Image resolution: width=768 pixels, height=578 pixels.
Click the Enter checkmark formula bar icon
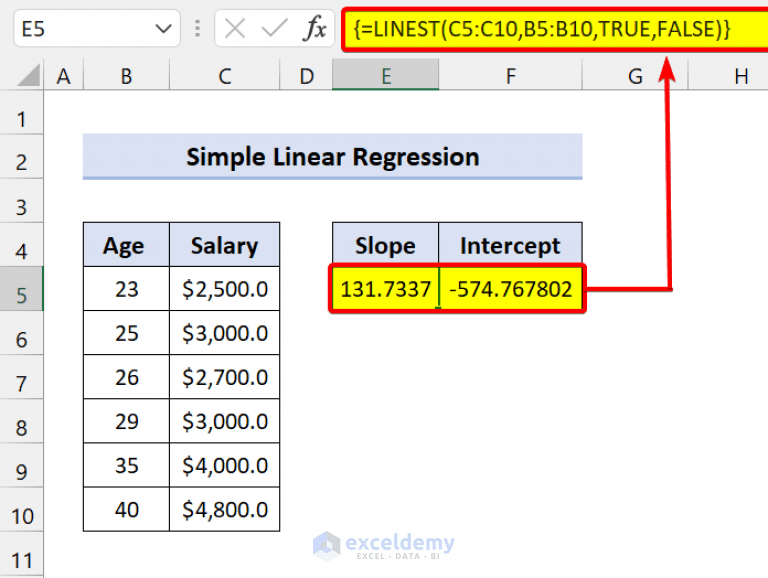tap(274, 29)
